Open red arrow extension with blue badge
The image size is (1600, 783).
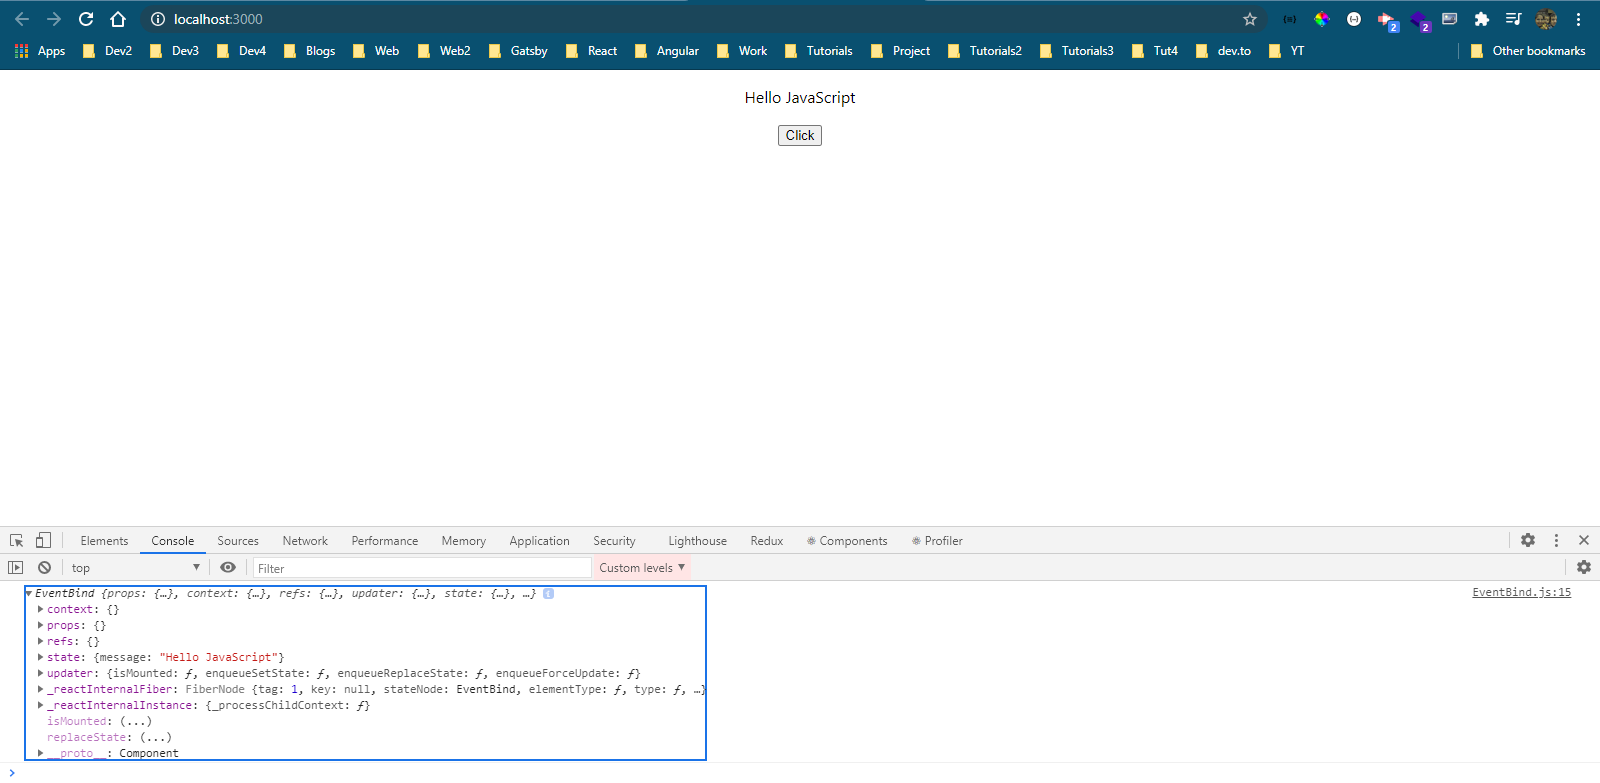(x=1387, y=21)
